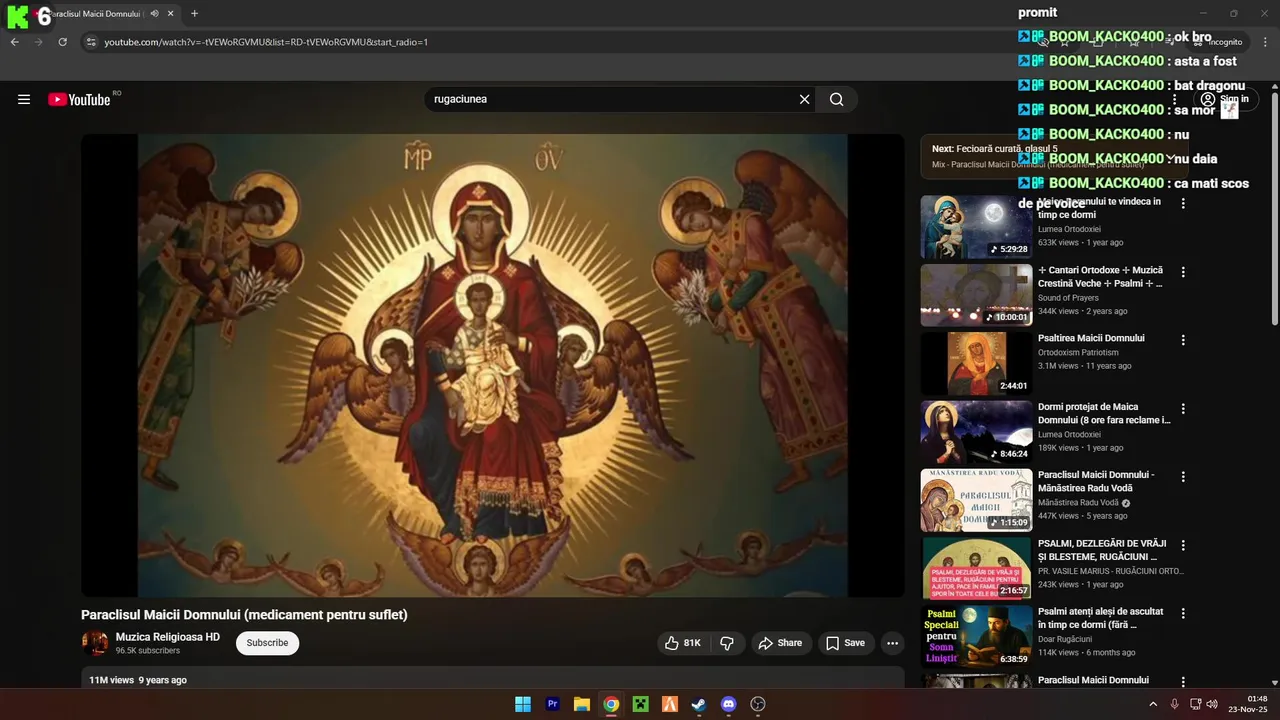Open the YouTube guide hamburger menu

tap(24, 99)
